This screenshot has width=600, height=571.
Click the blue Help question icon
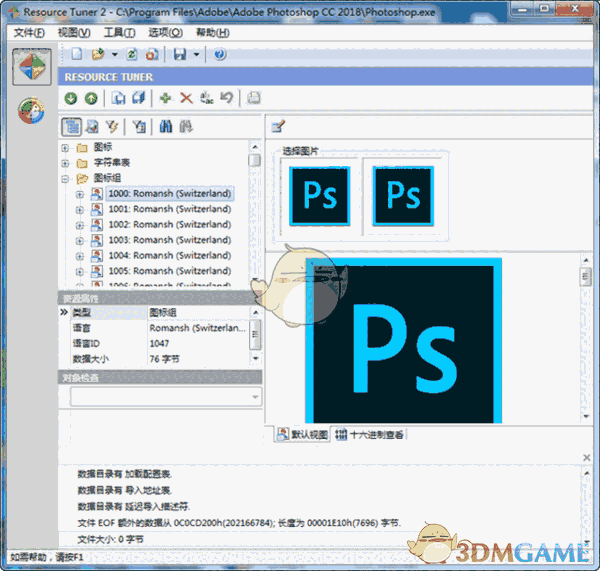point(220,54)
